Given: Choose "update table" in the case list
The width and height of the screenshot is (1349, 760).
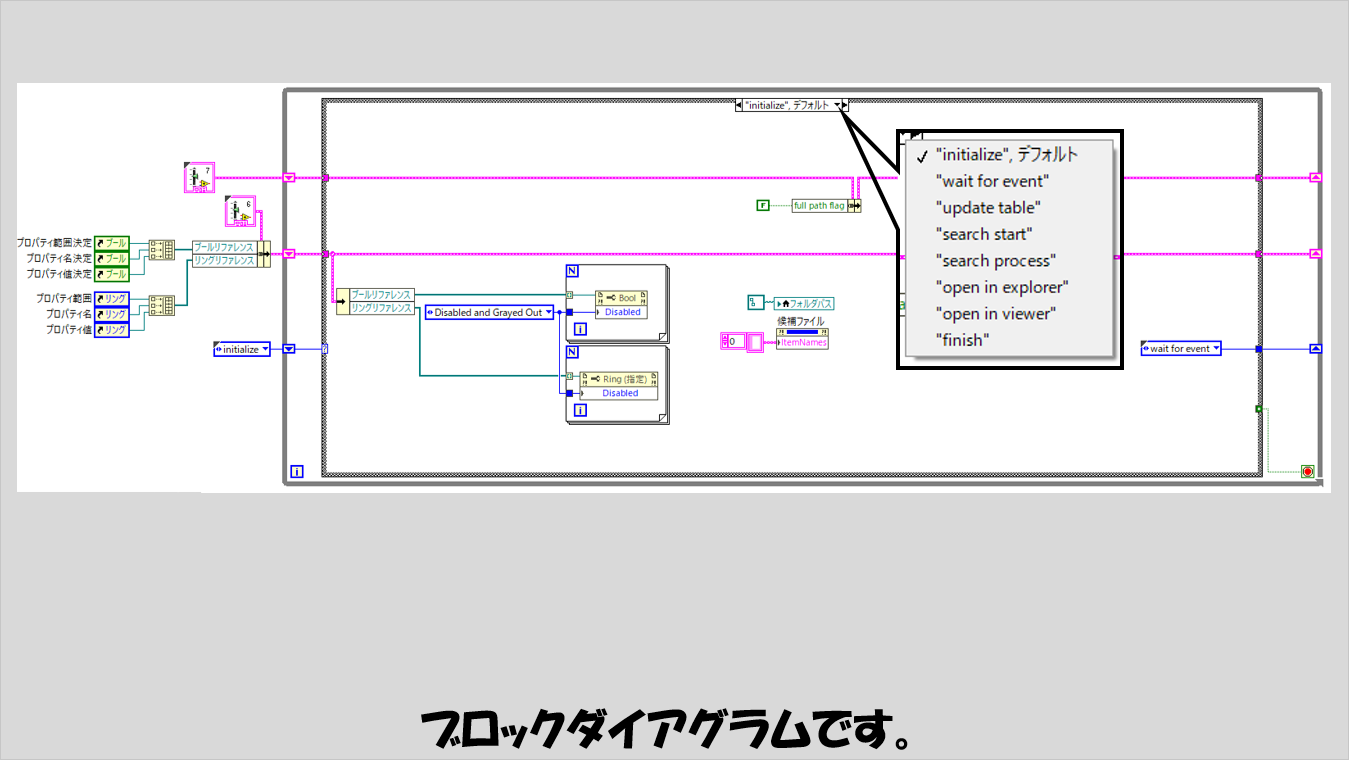Looking at the screenshot, I should pos(987,208).
